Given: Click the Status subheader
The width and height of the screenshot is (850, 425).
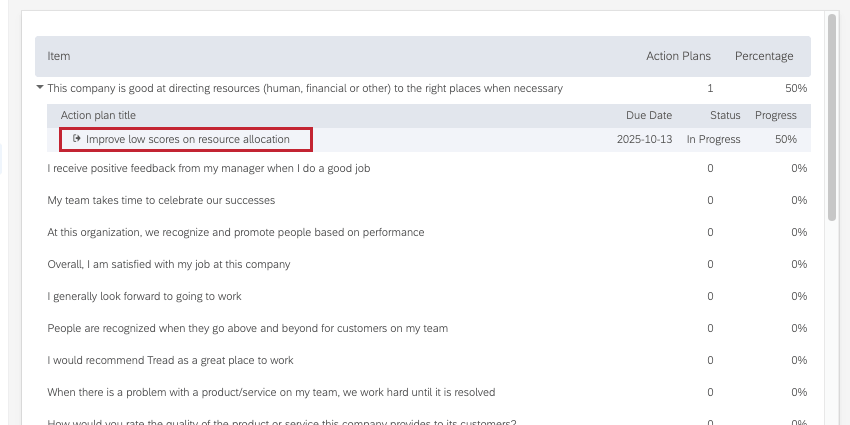Looking at the screenshot, I should 725,115.
